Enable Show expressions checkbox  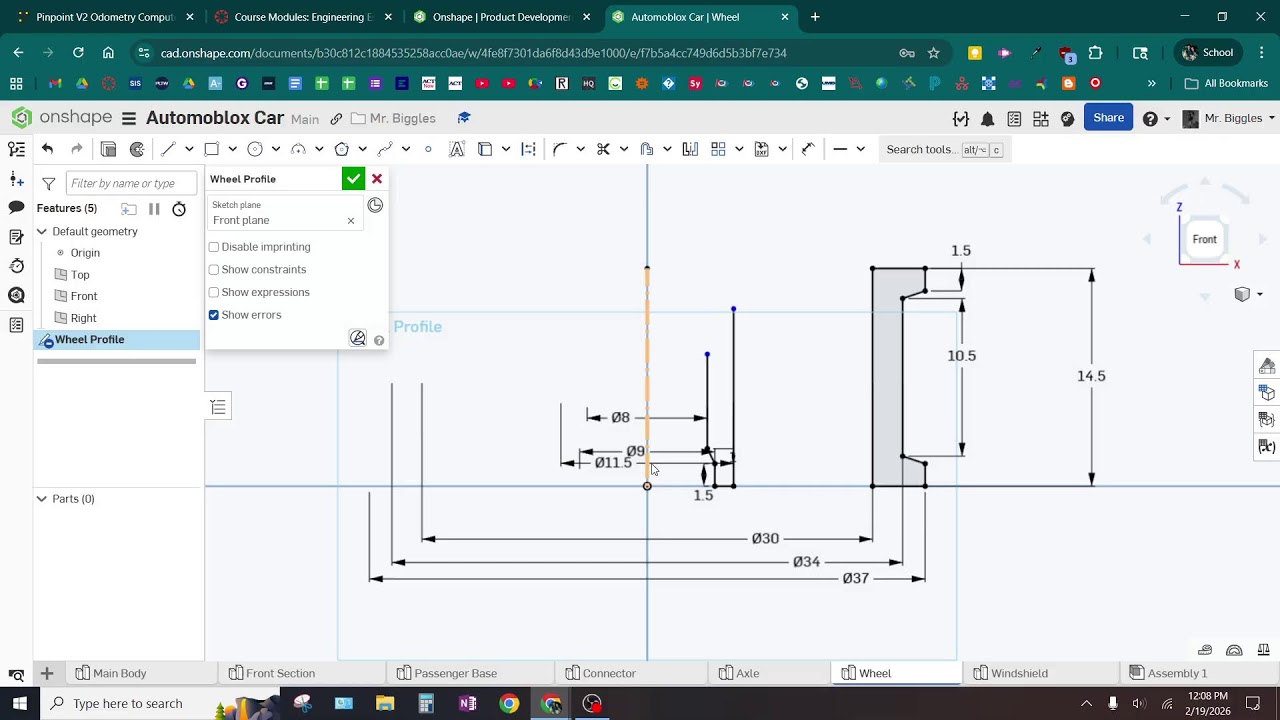point(214,292)
